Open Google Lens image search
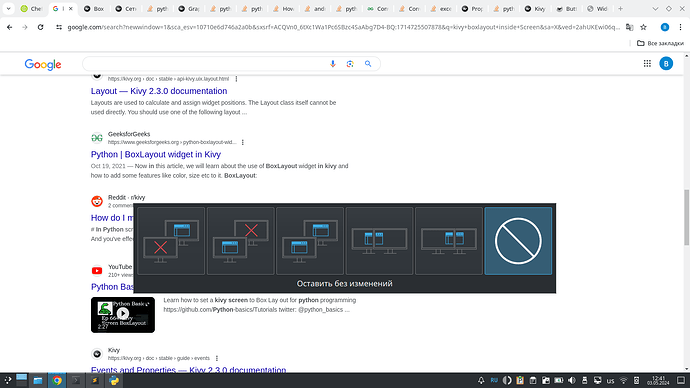This screenshot has height=388, width=690. click(350, 64)
